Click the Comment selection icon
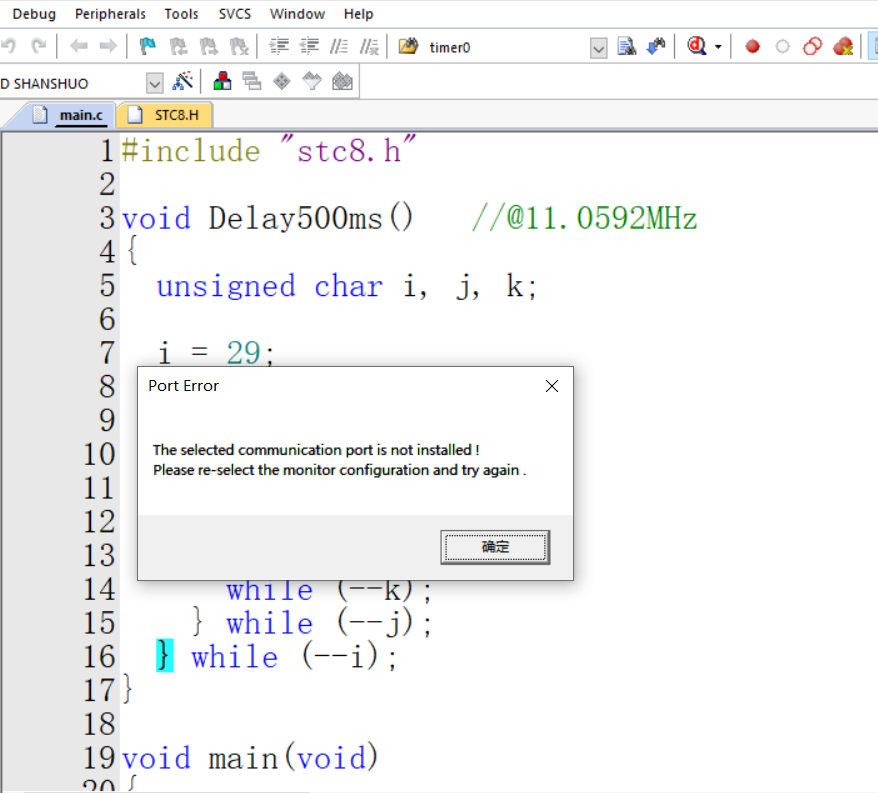The height and width of the screenshot is (793, 878). click(x=340, y=47)
